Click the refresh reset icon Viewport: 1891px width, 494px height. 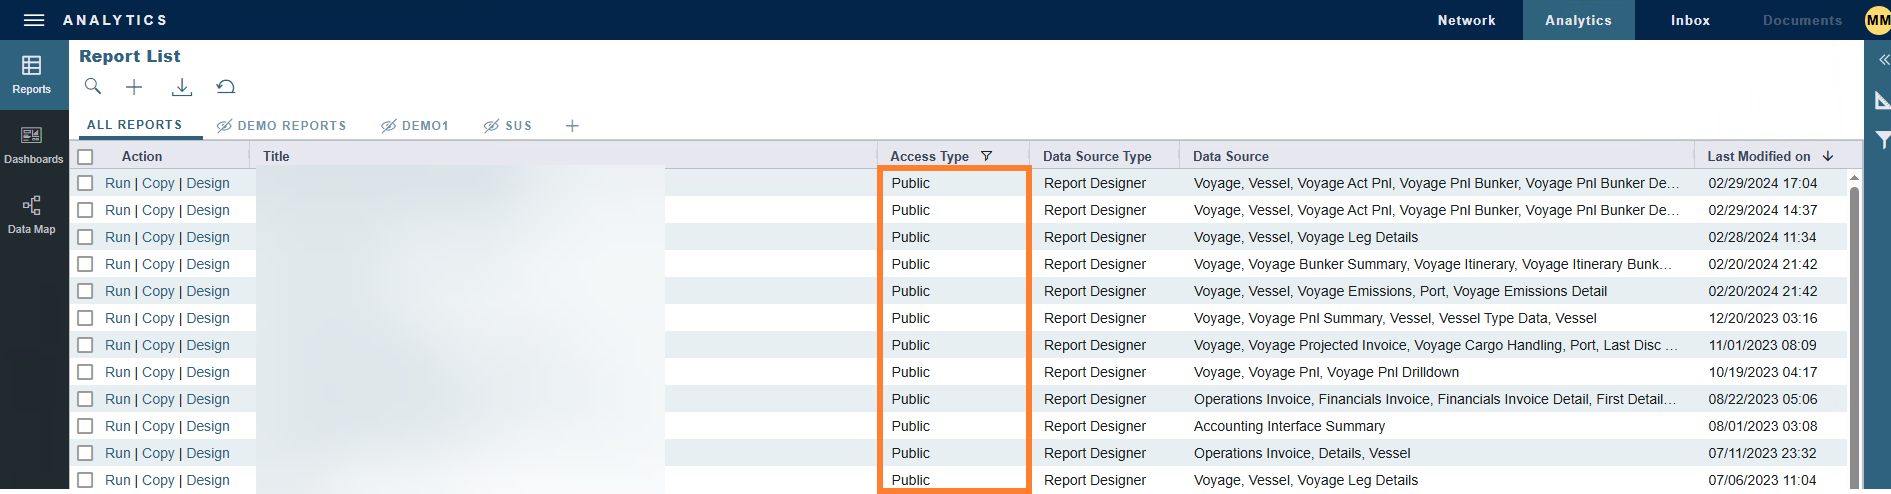226,87
